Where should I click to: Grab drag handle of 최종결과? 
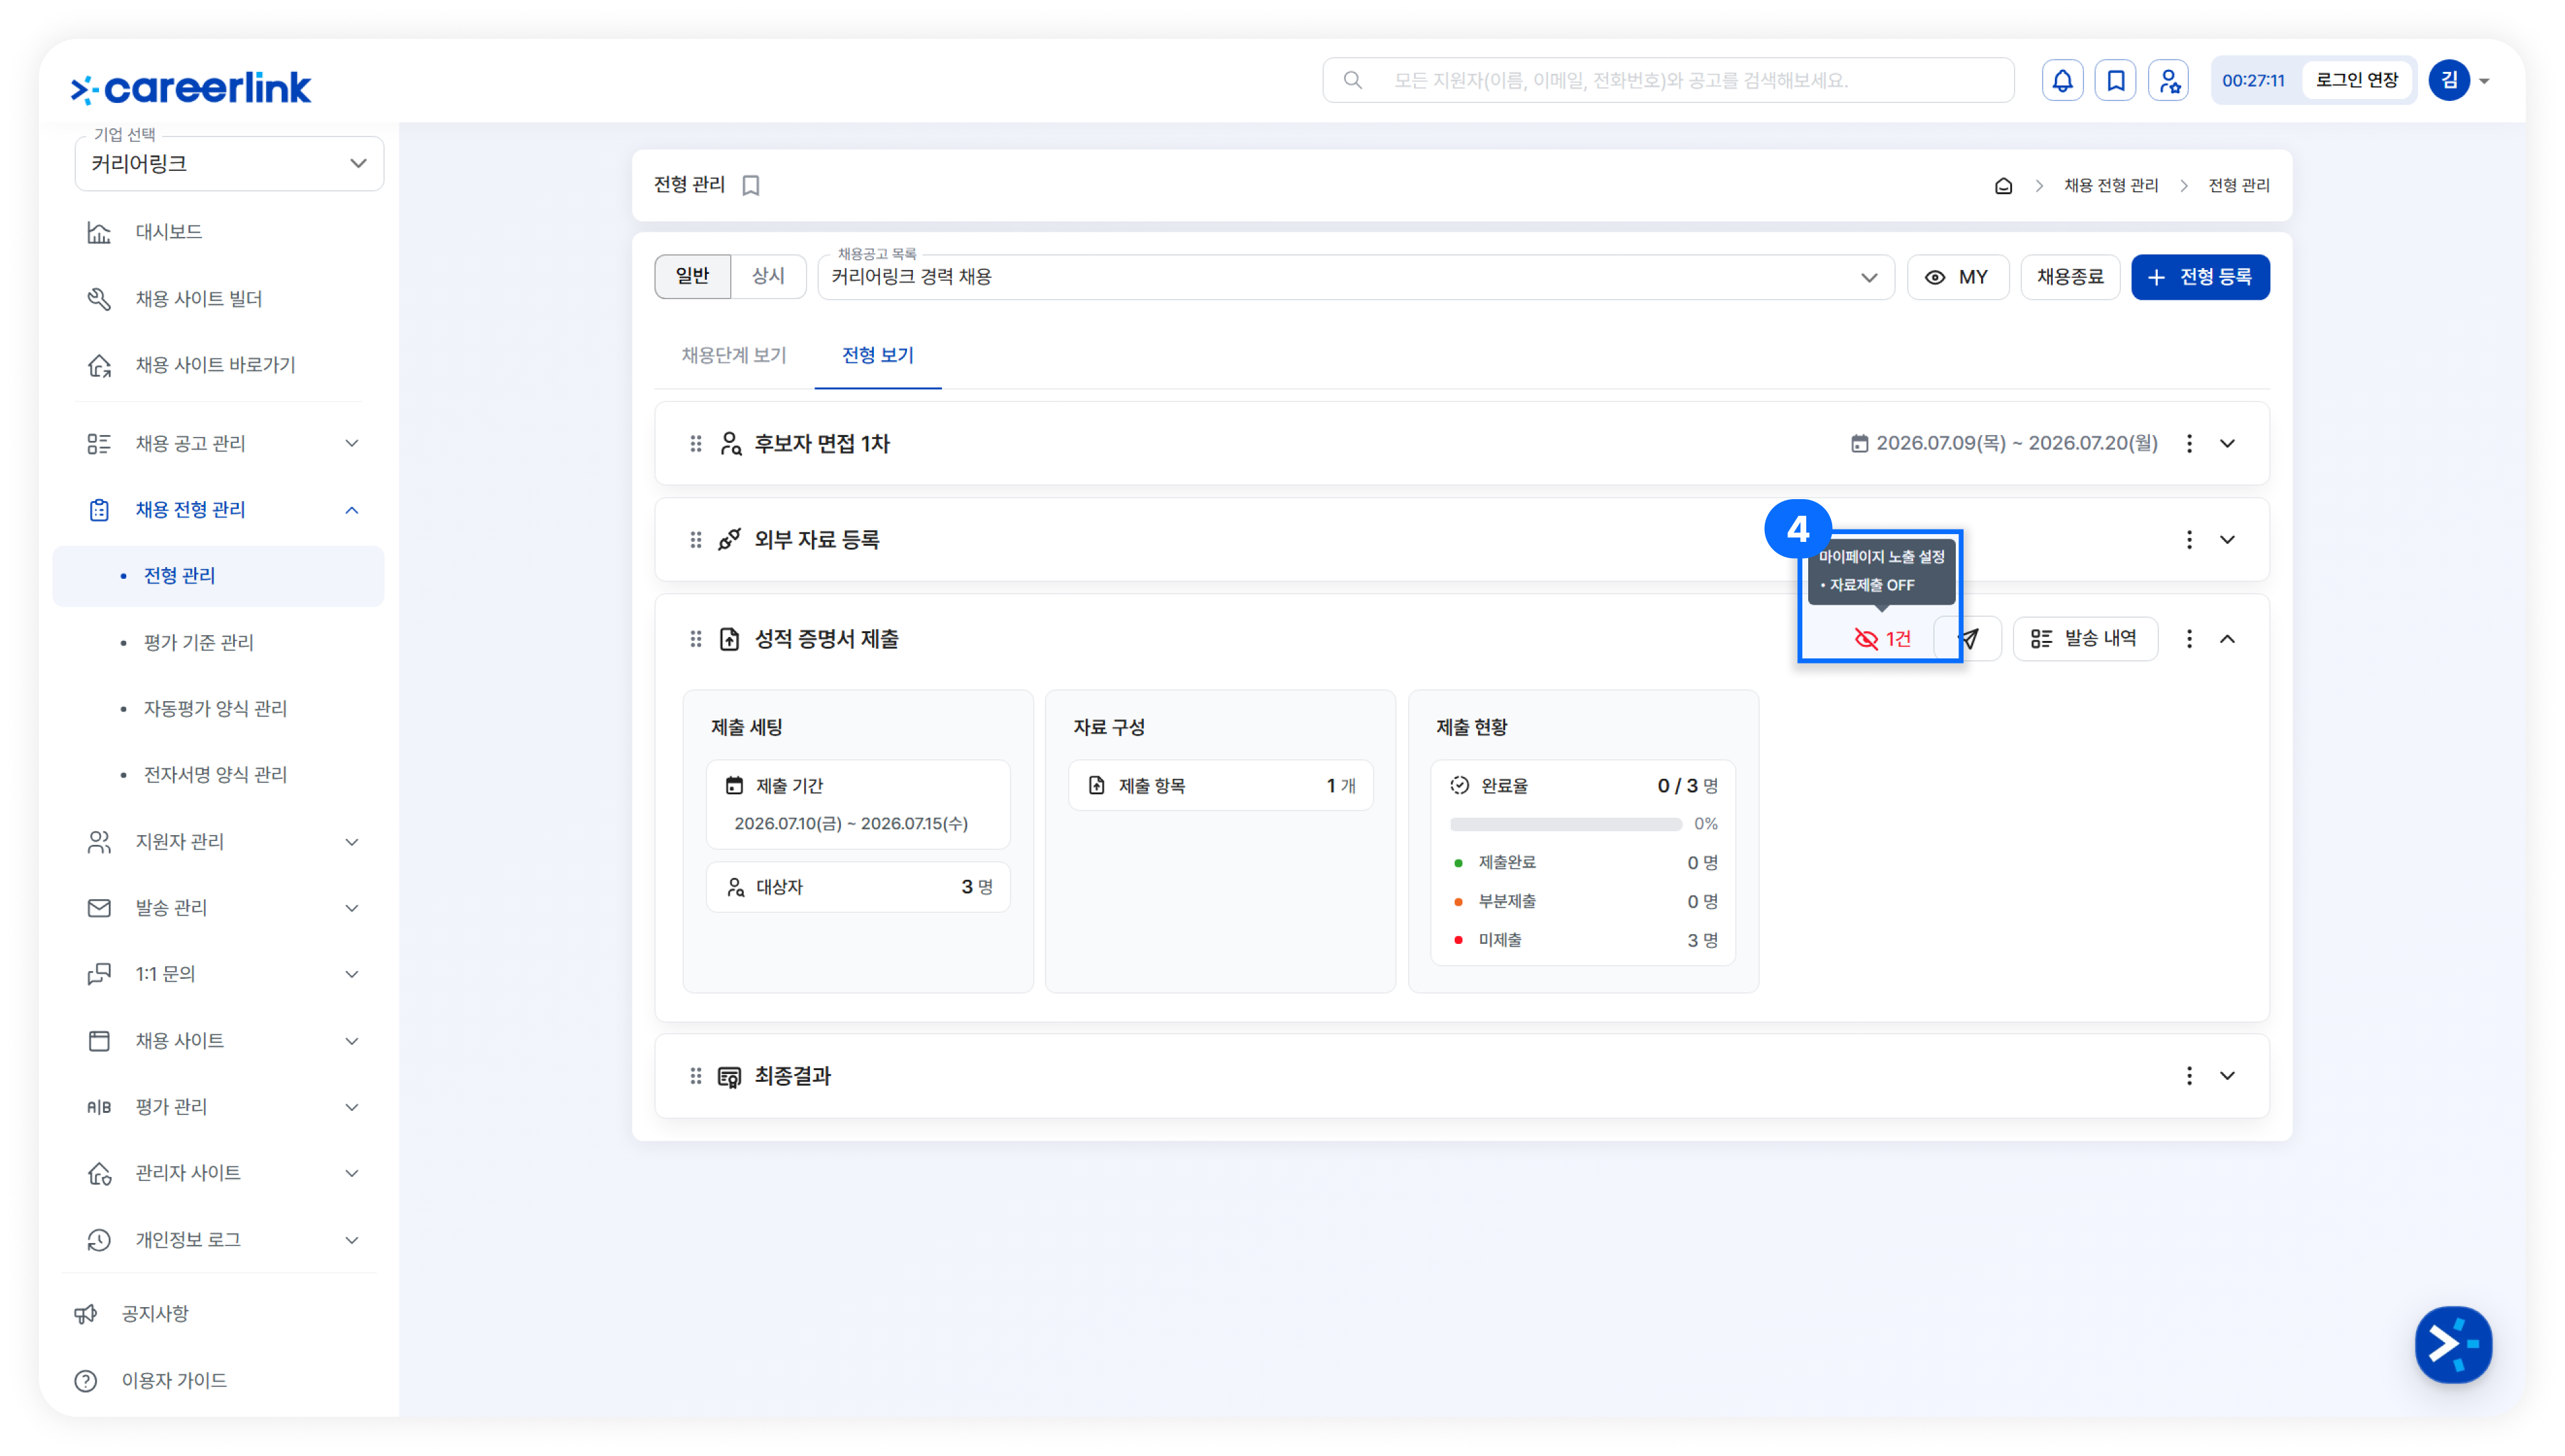(x=695, y=1076)
